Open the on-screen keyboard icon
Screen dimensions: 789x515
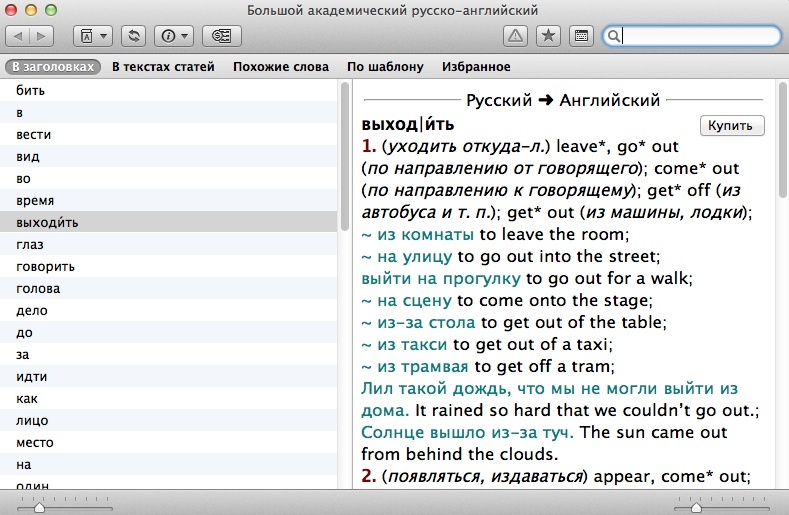[x=581, y=36]
